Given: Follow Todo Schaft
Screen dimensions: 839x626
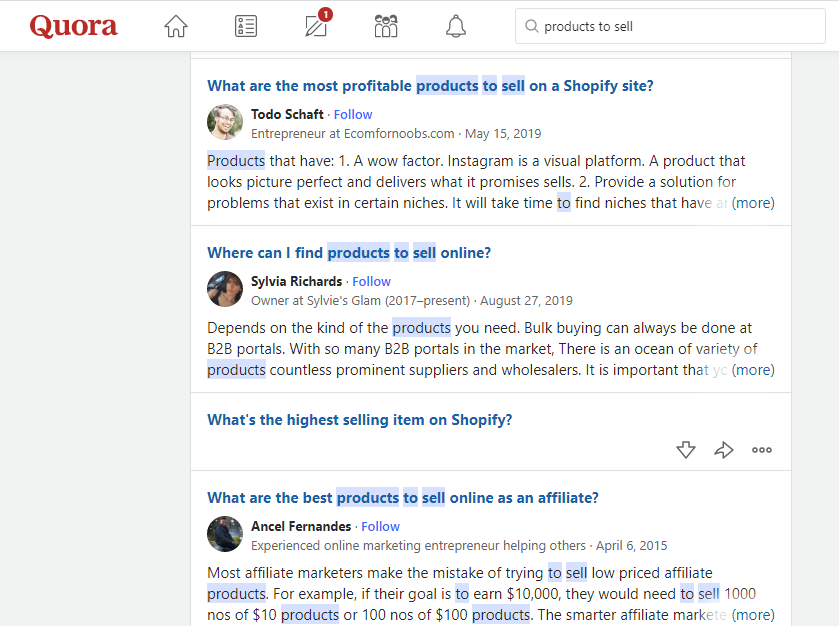Looking at the screenshot, I should coord(353,114).
